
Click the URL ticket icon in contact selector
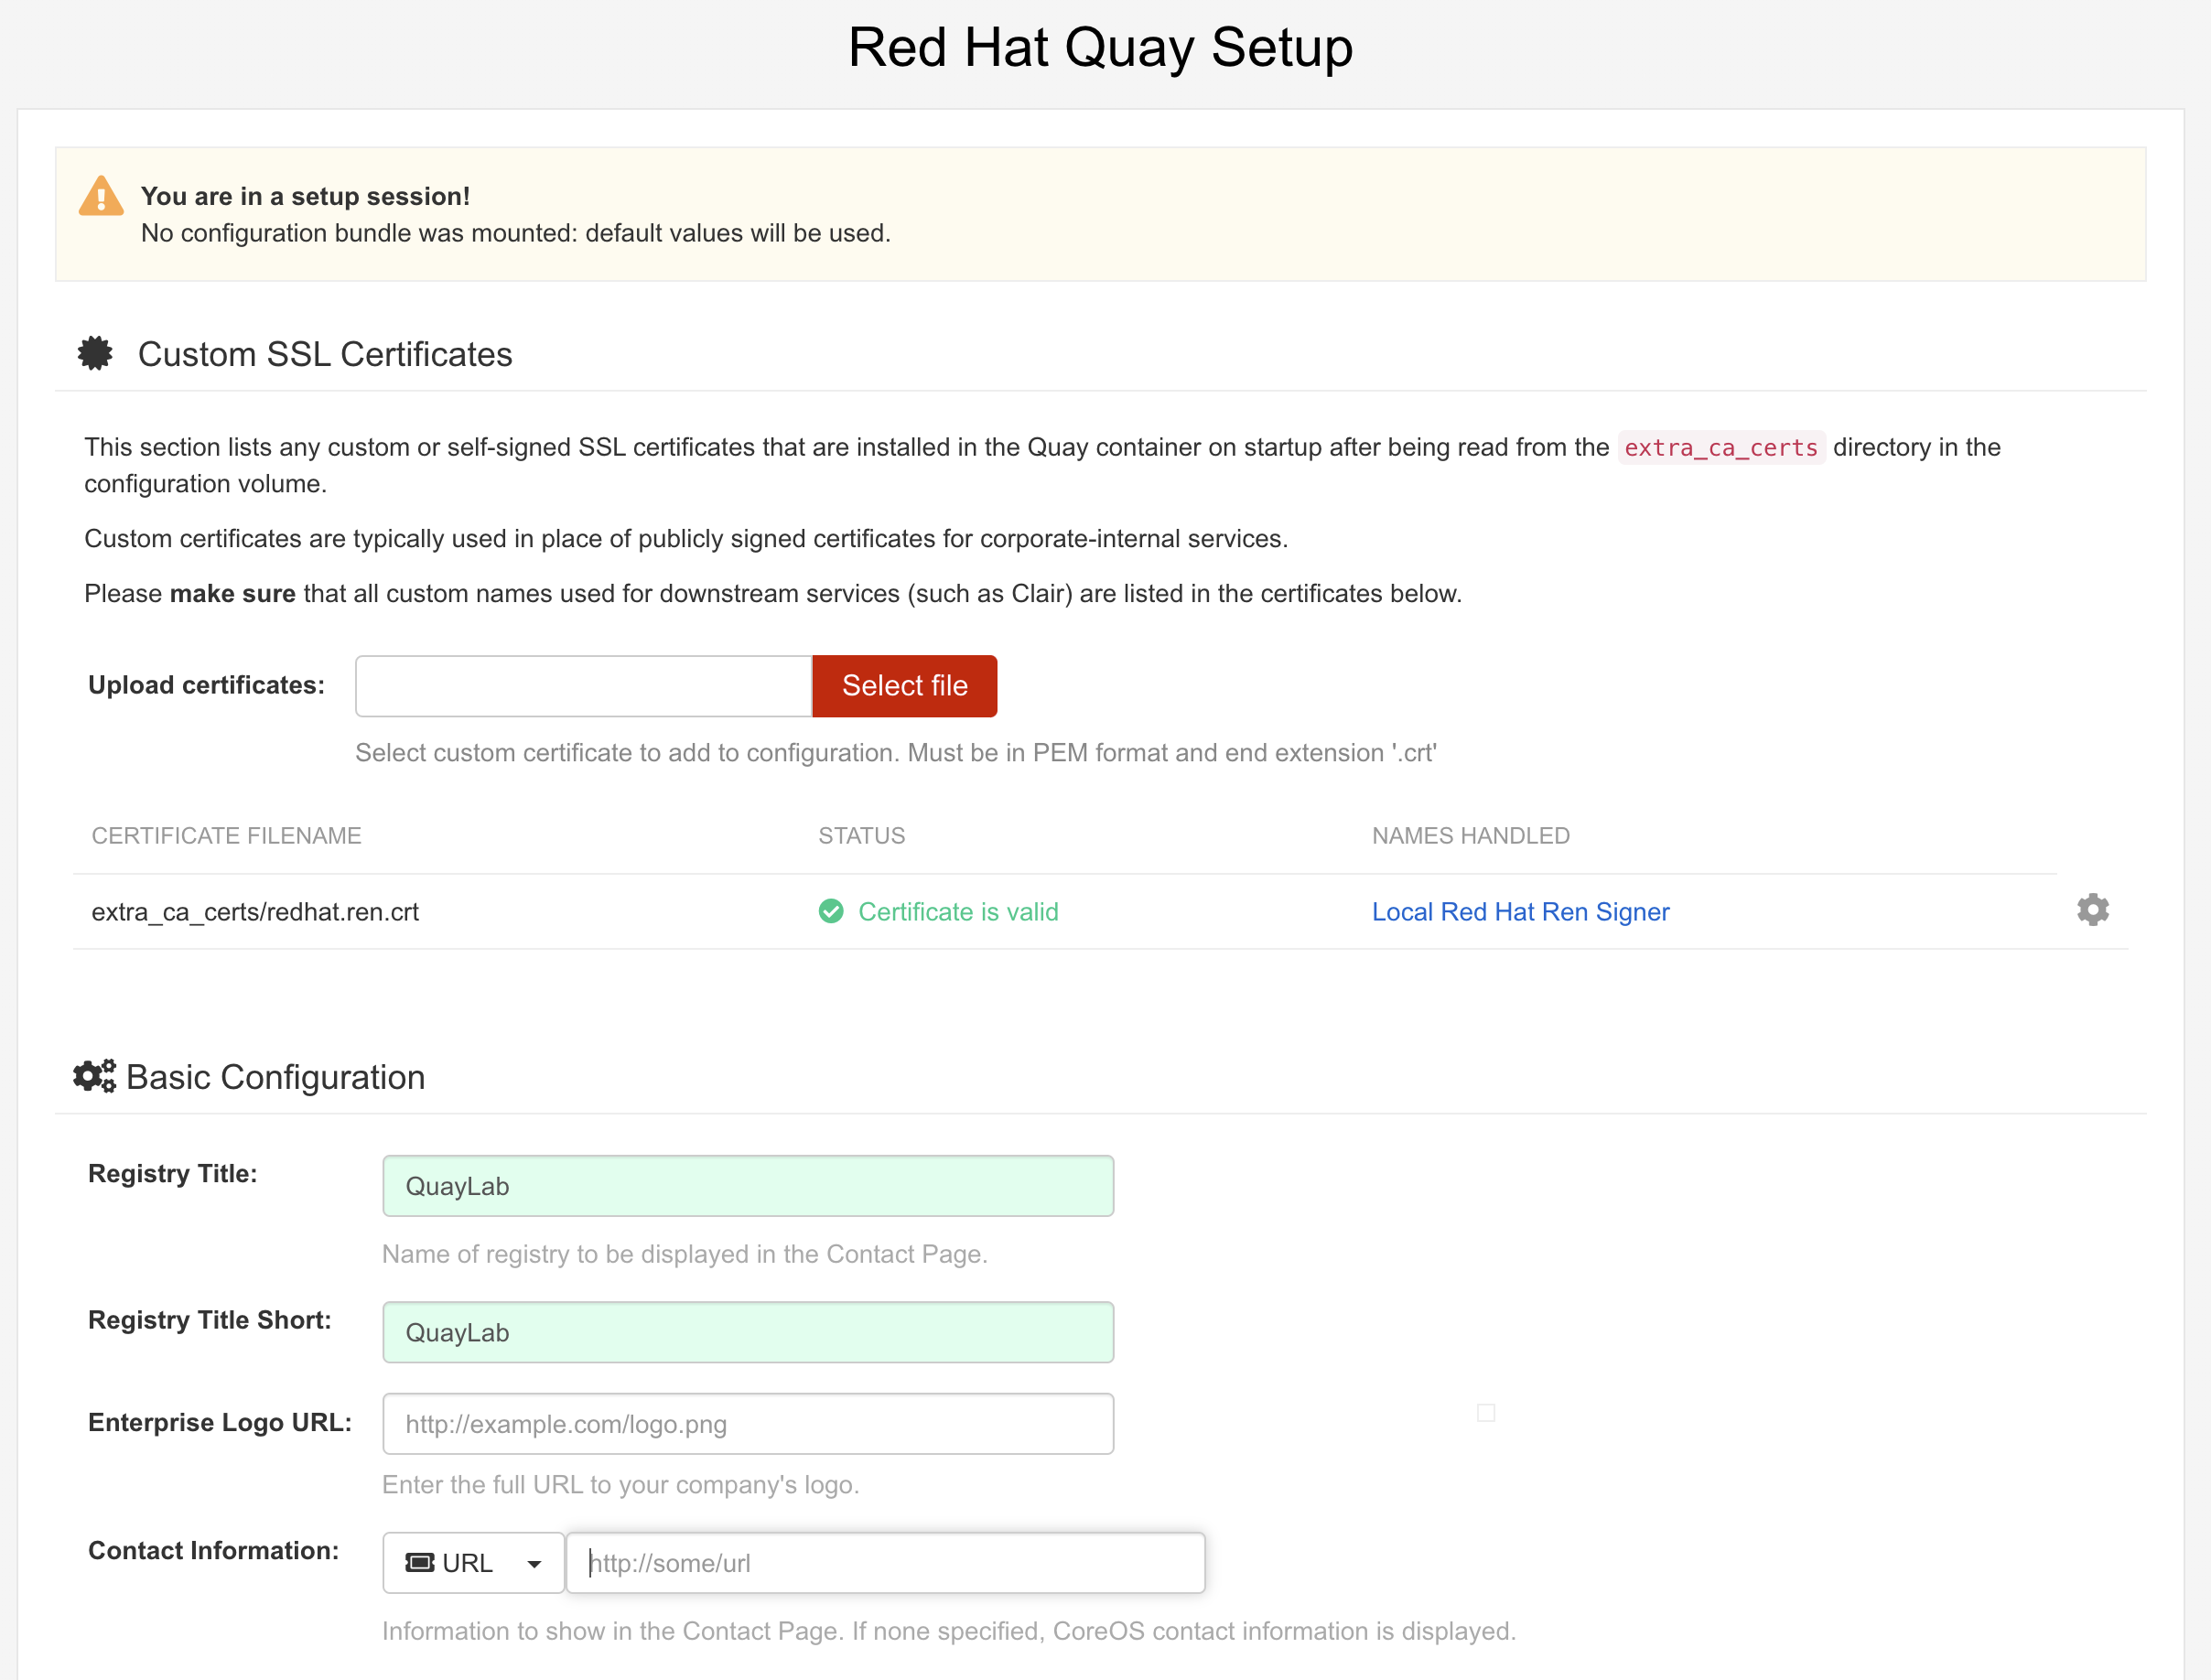click(419, 1562)
